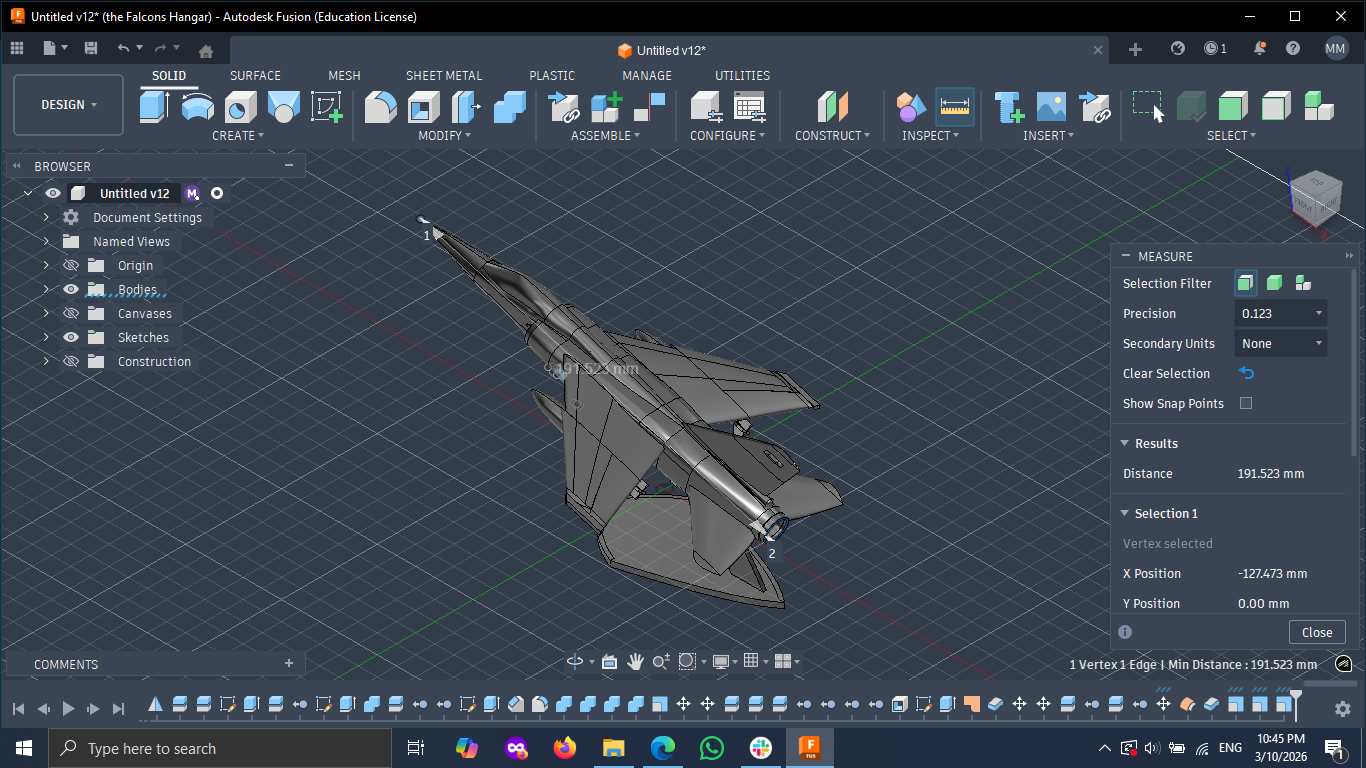Click the Pan hand icon
Screen dimensions: 1366x768
click(x=635, y=661)
